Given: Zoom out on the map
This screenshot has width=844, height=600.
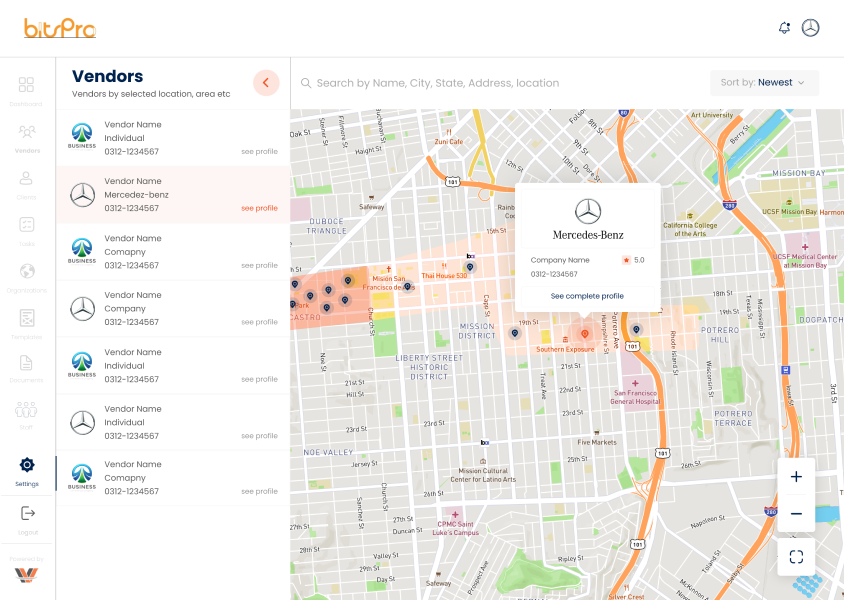Looking at the screenshot, I should 796,513.
